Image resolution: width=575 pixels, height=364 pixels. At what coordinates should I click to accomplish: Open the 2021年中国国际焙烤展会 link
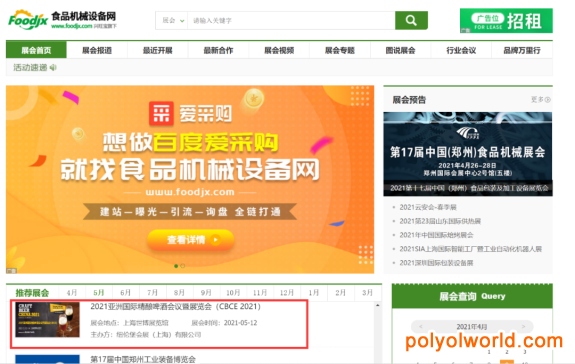point(436,235)
